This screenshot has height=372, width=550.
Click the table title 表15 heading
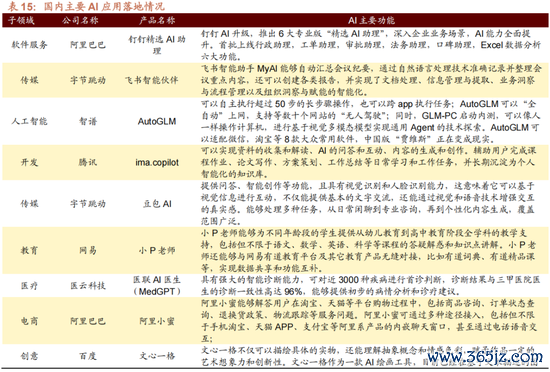coord(86,6)
